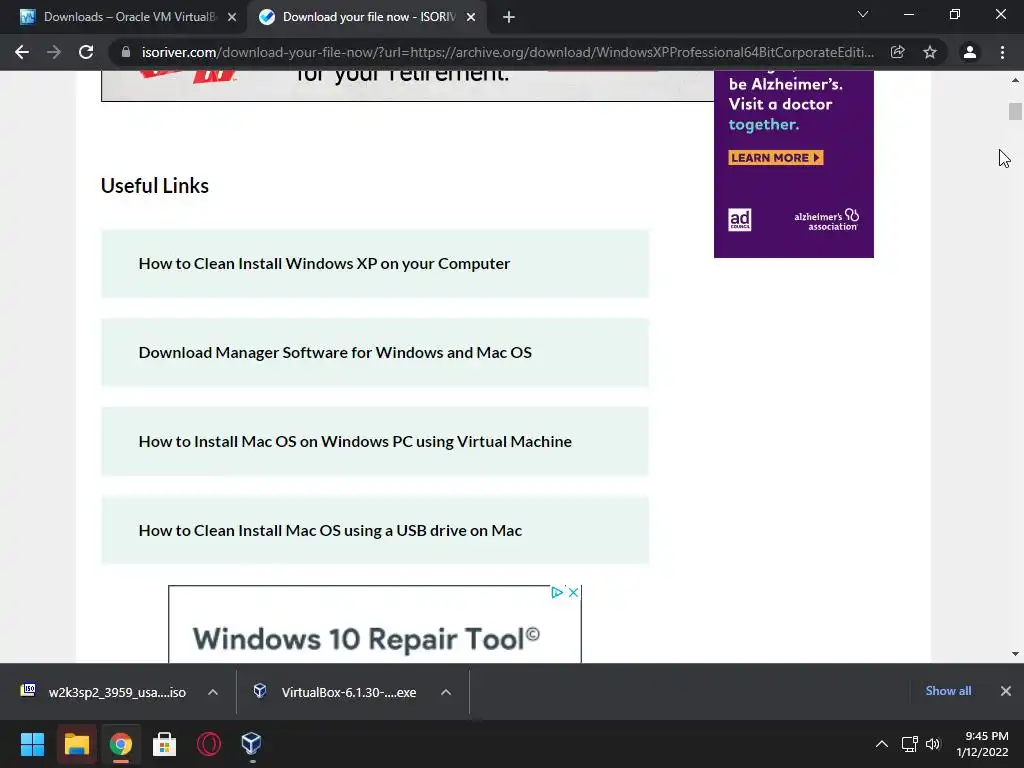Image resolution: width=1024 pixels, height=768 pixels.
Task: Close the Windows 10 Repair Tool ad
Action: click(x=573, y=592)
